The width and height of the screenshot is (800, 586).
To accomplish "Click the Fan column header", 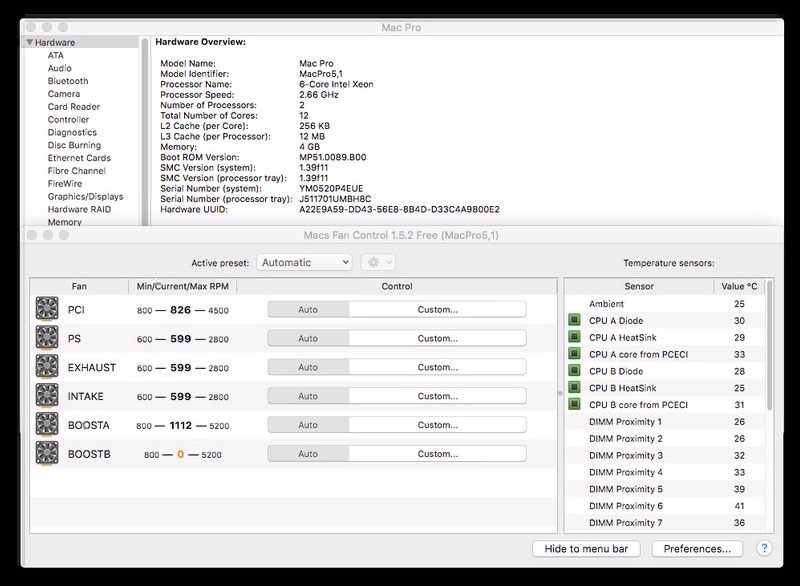I will (x=79, y=286).
